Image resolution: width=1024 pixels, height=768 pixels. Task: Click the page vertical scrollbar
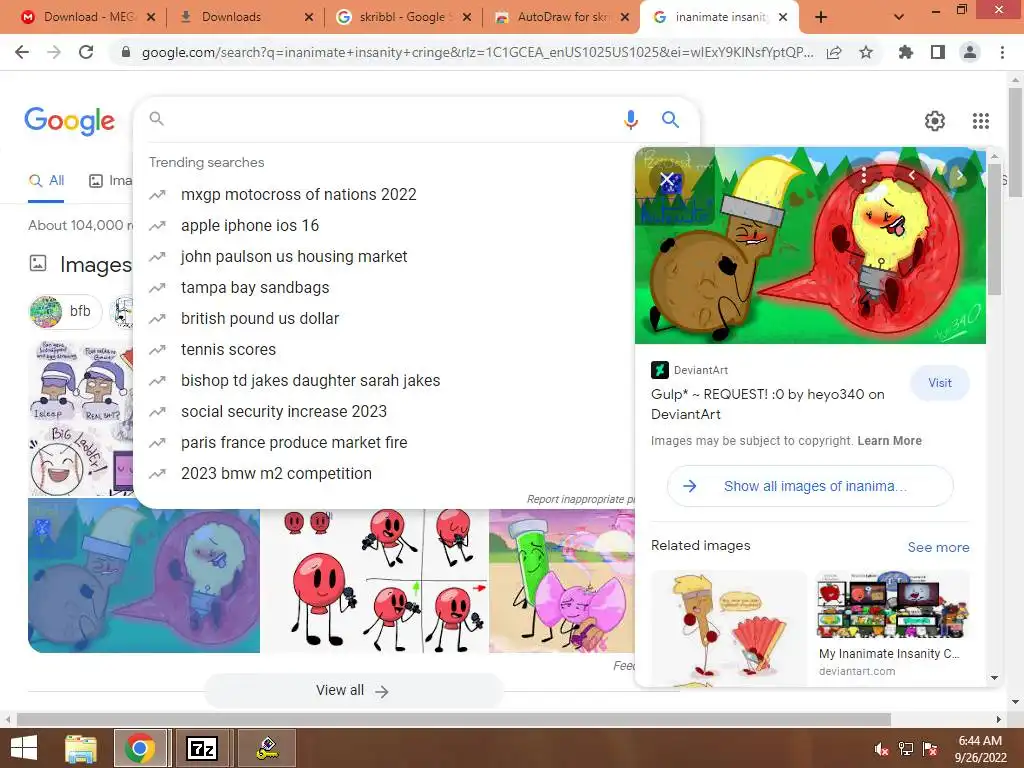[x=1015, y=142]
